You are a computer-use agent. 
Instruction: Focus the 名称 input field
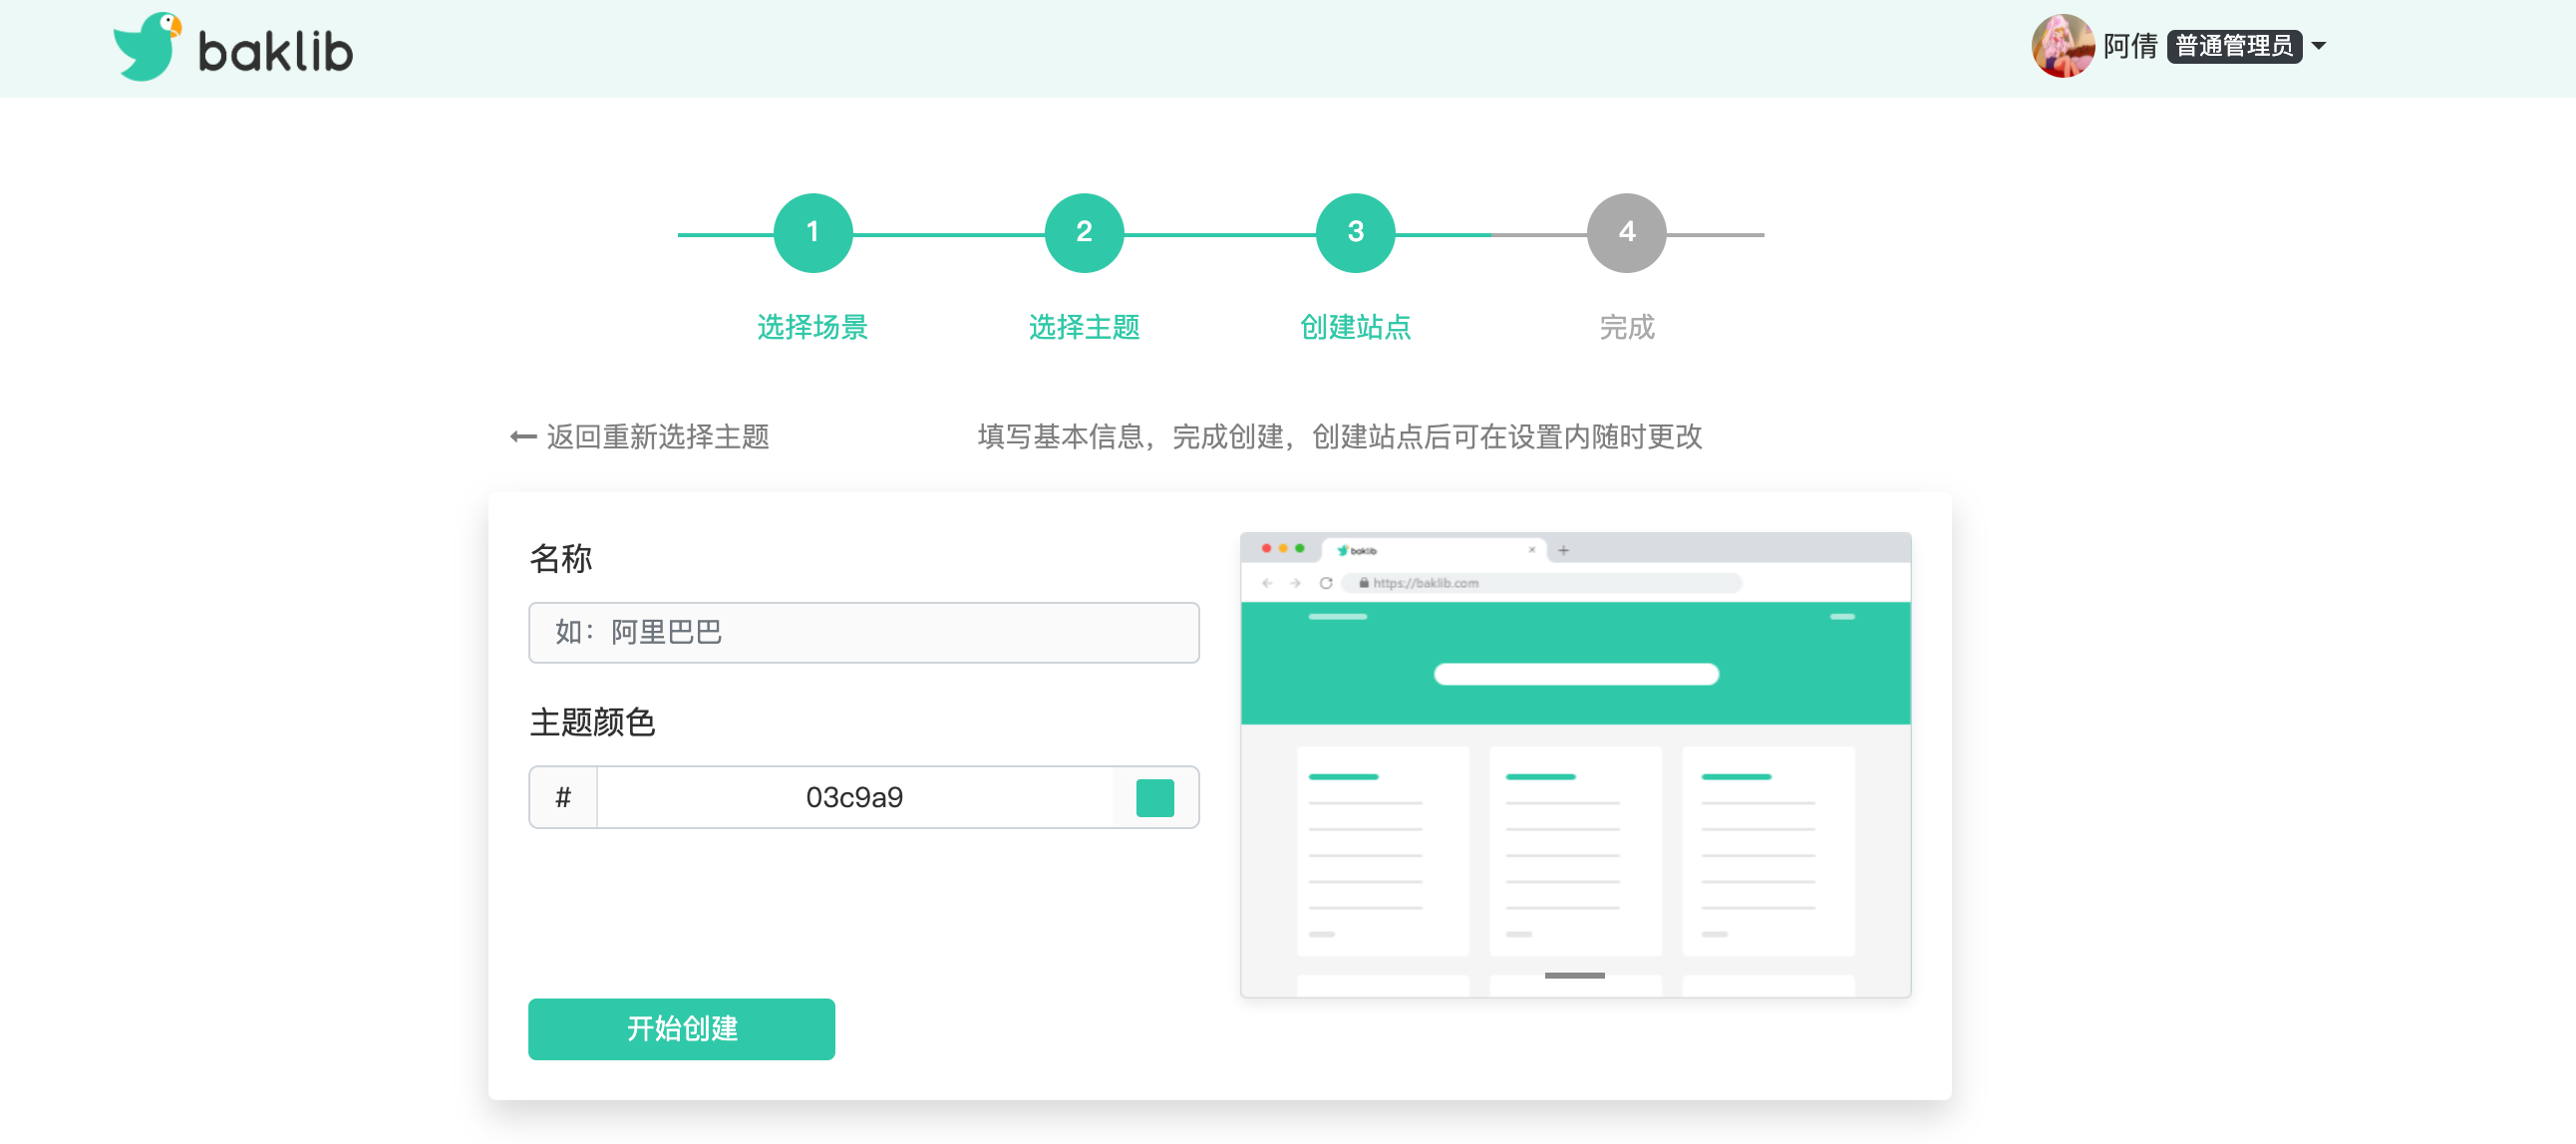pyautogui.click(x=863, y=632)
